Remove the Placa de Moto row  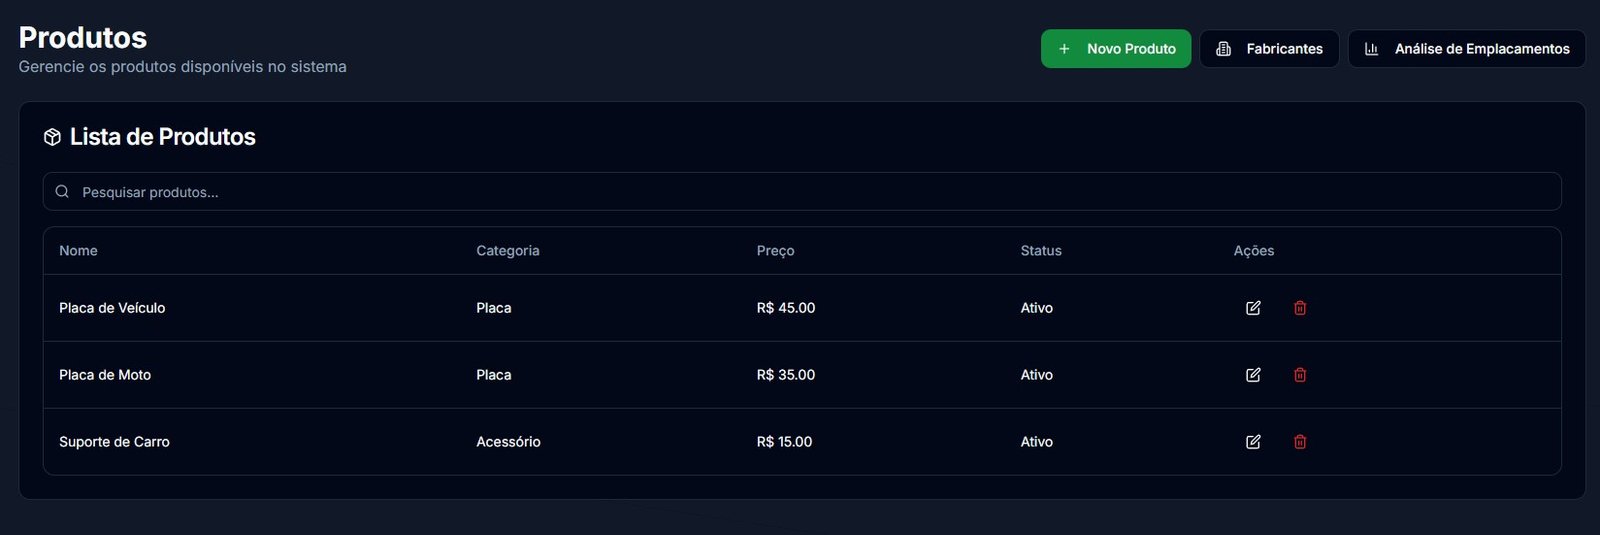click(x=1300, y=375)
